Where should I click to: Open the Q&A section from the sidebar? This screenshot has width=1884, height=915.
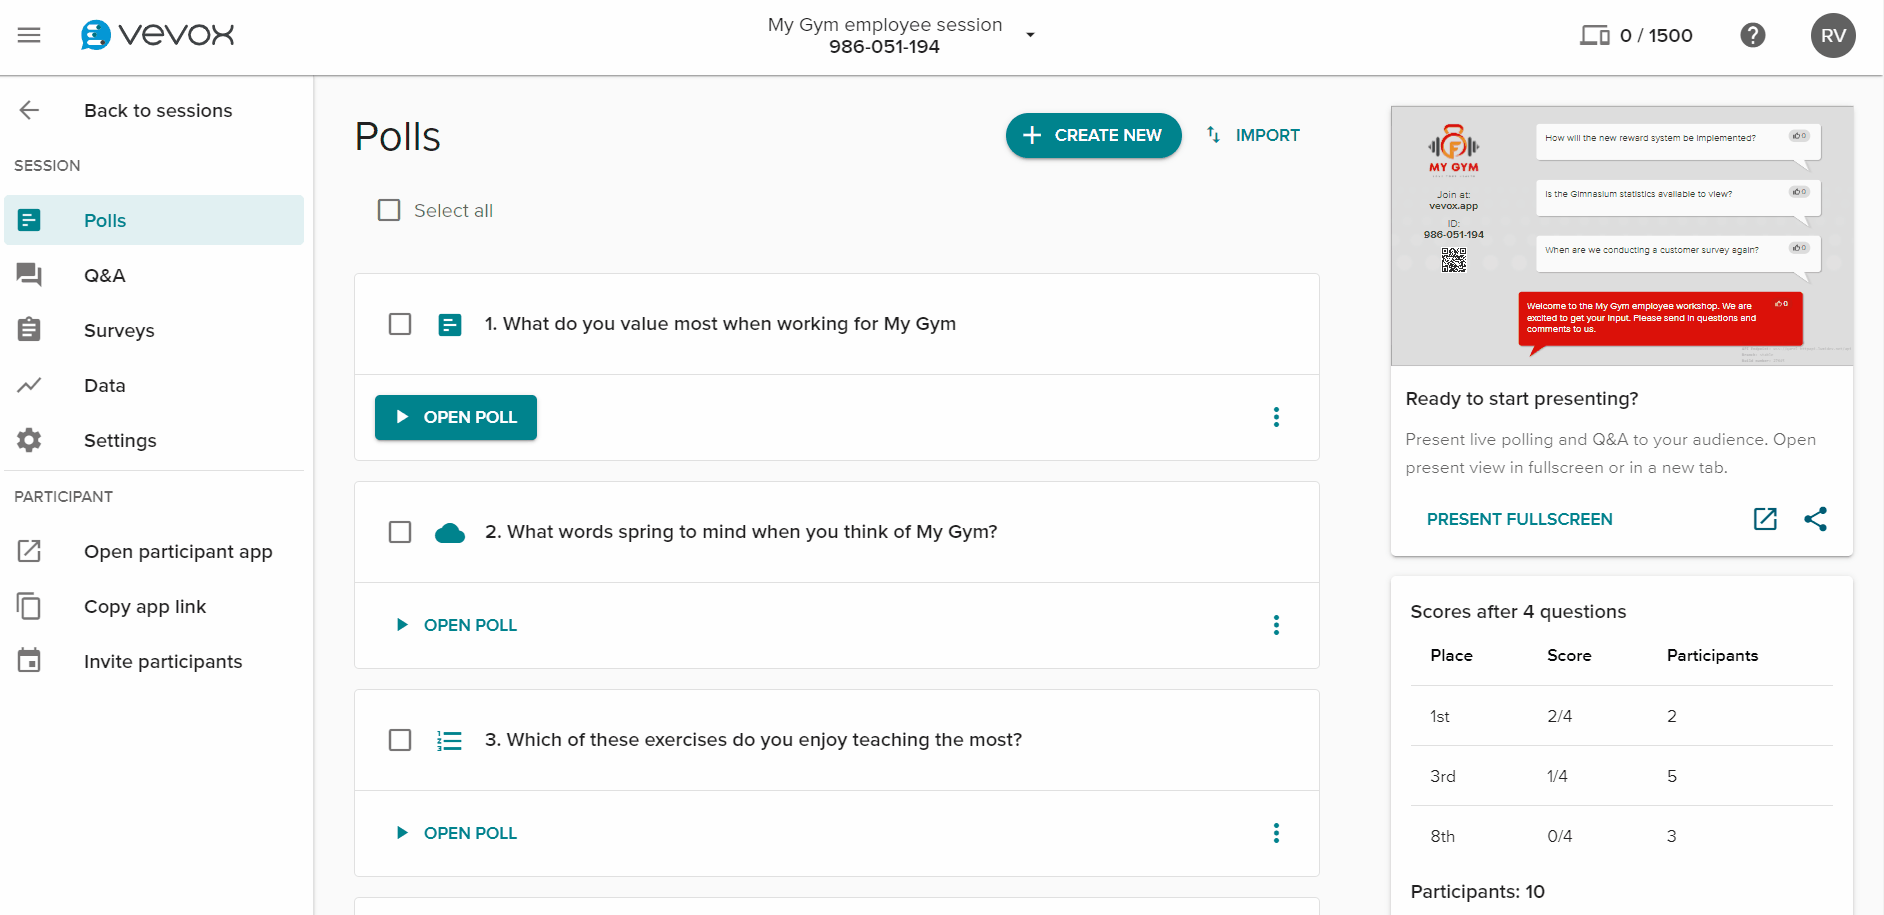104,275
